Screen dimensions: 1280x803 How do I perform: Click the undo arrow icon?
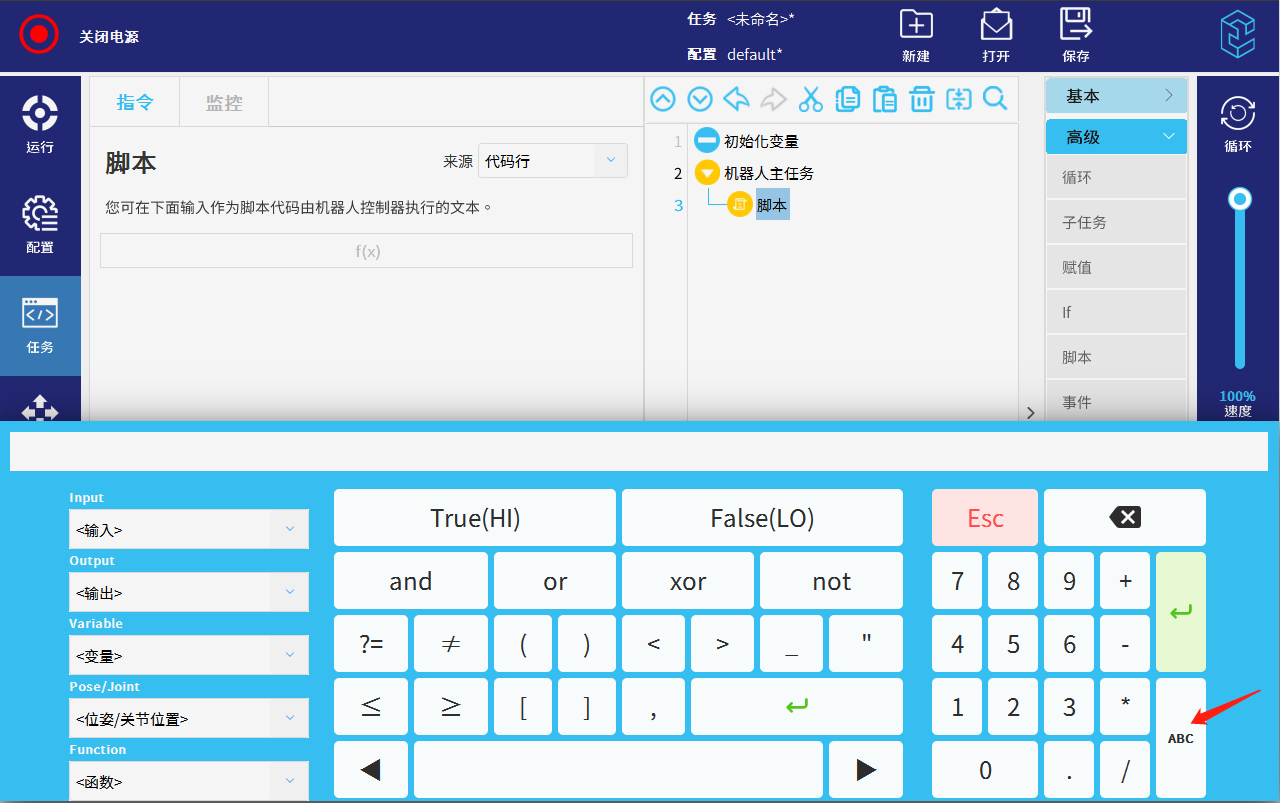(736, 99)
